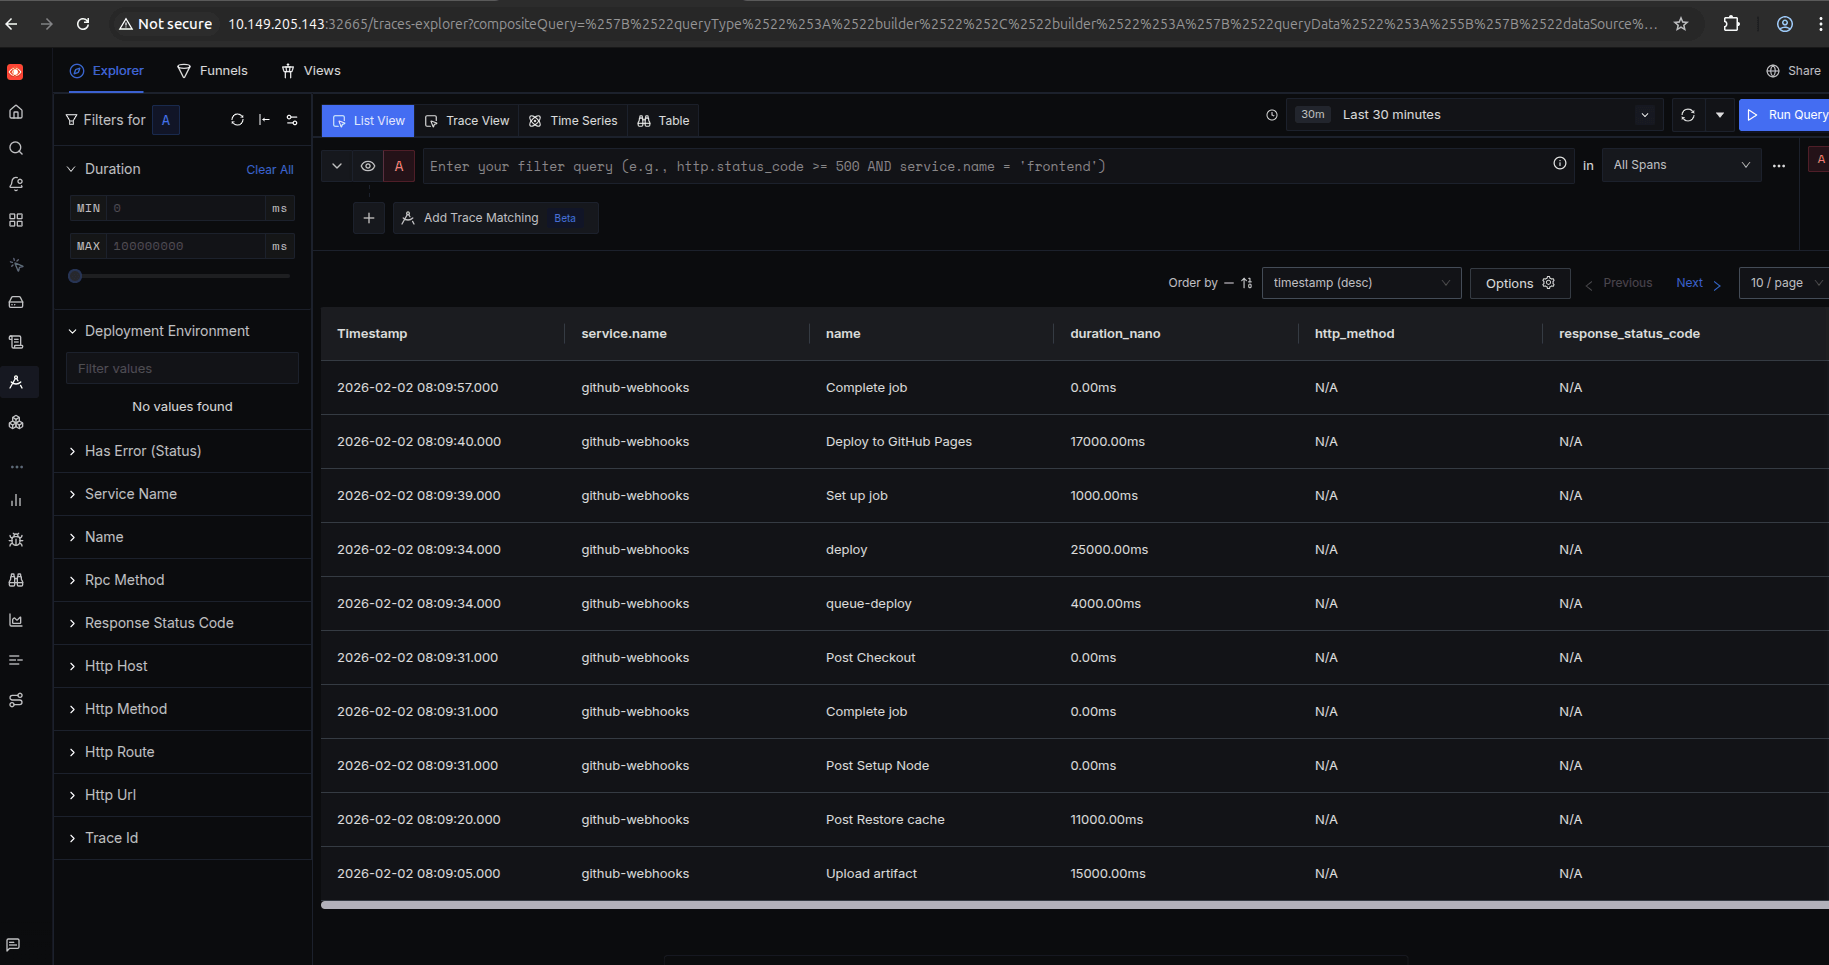Screen dimensions: 1829x965
Task: Toggle order direction sort icon
Action: coord(1246,283)
